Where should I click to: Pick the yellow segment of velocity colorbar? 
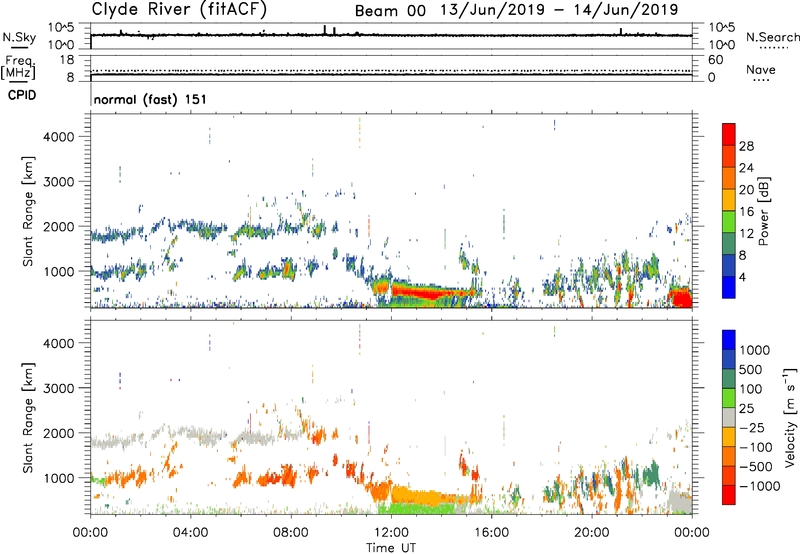tap(729, 437)
